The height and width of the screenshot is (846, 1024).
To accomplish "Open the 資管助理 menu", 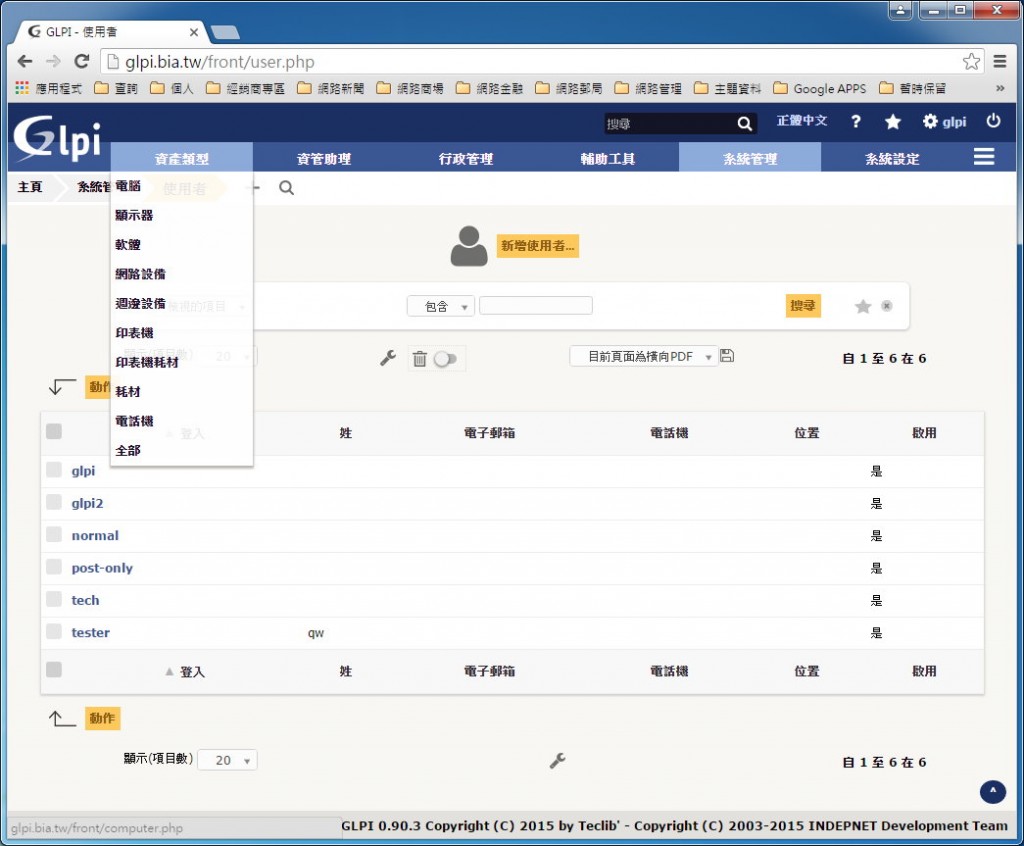I will [x=324, y=159].
